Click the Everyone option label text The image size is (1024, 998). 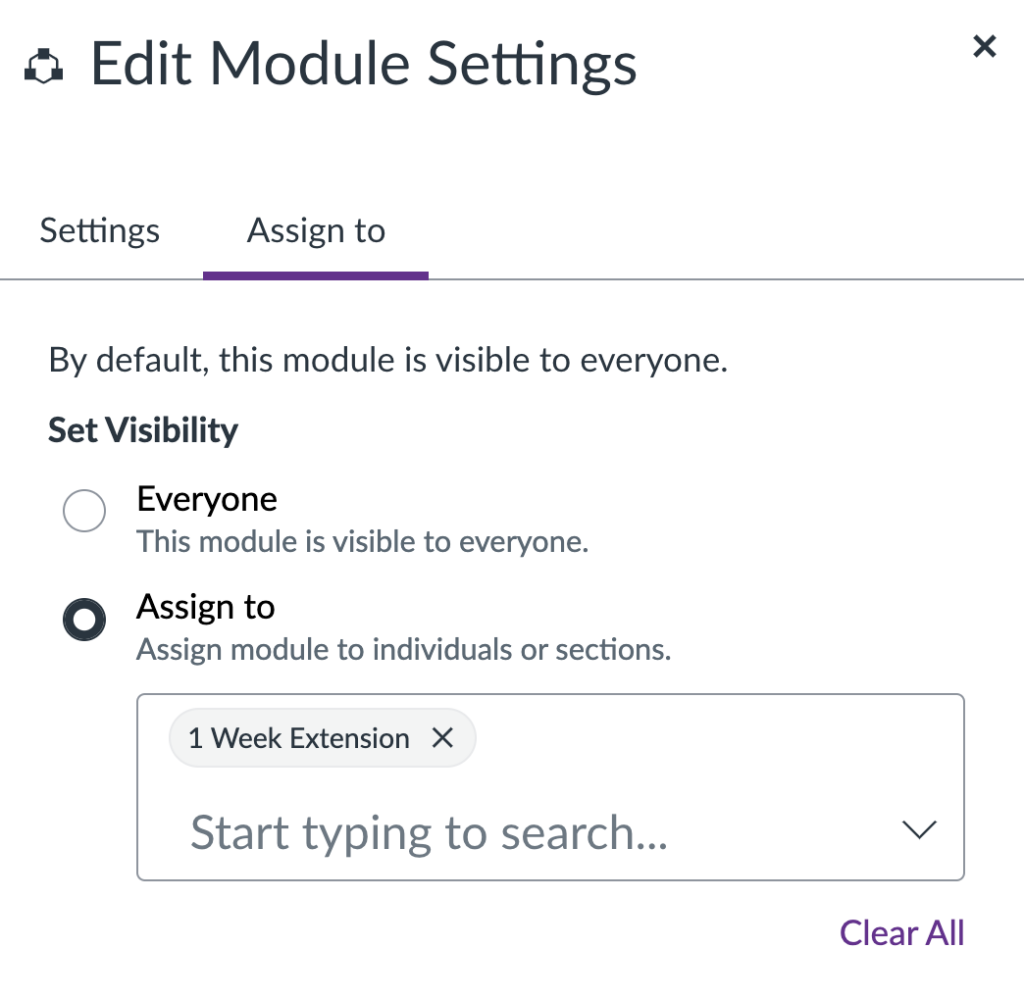[207, 498]
